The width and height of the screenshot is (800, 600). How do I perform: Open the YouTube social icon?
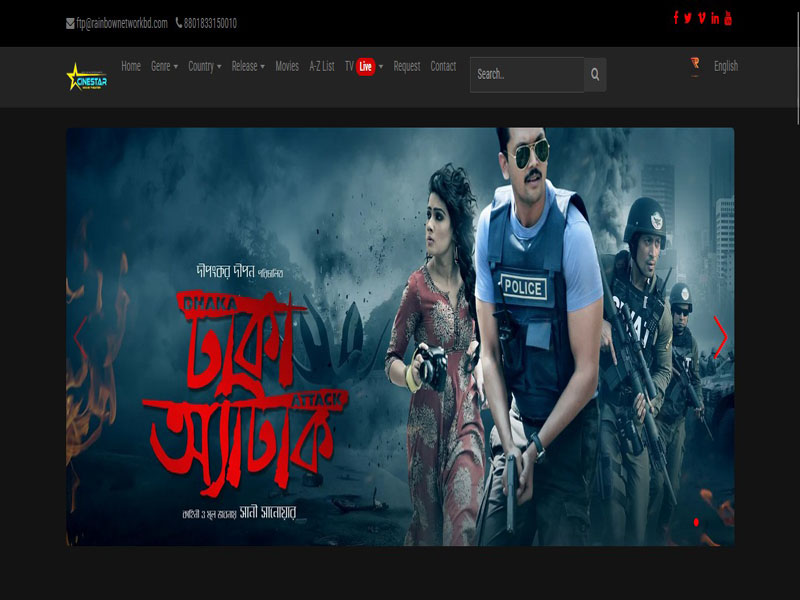point(728,18)
